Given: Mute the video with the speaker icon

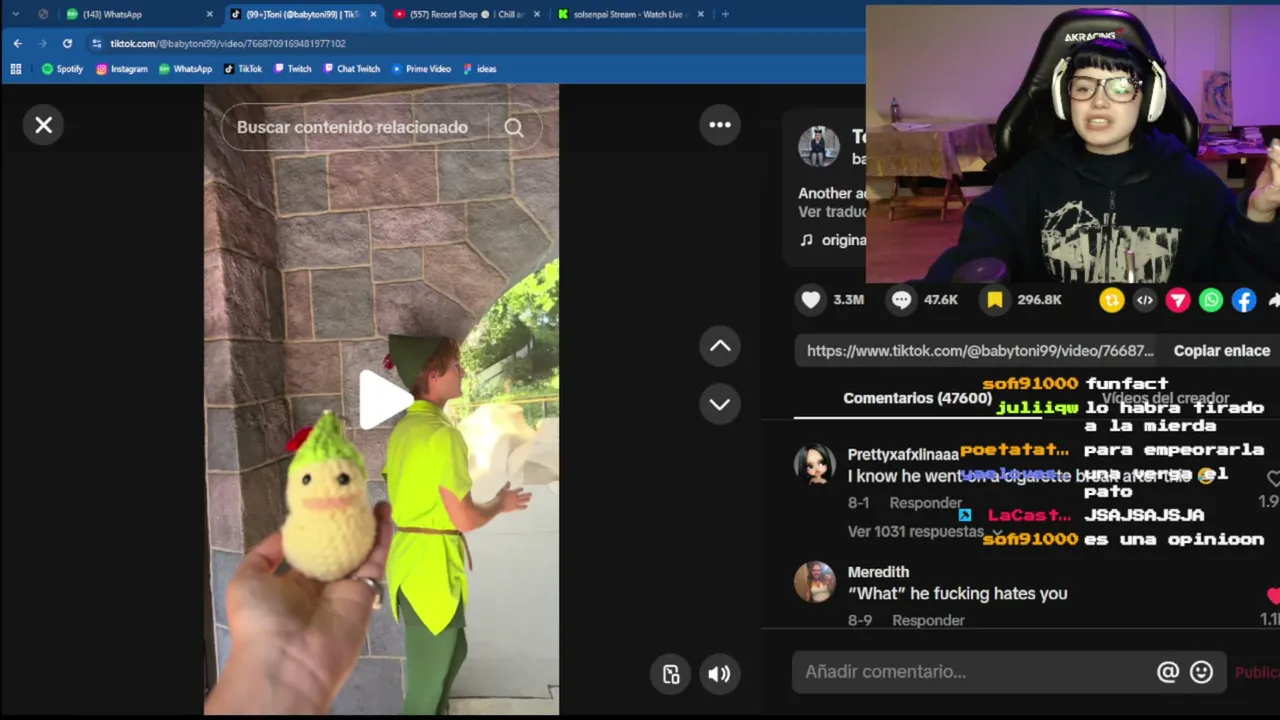Looking at the screenshot, I should click(719, 674).
